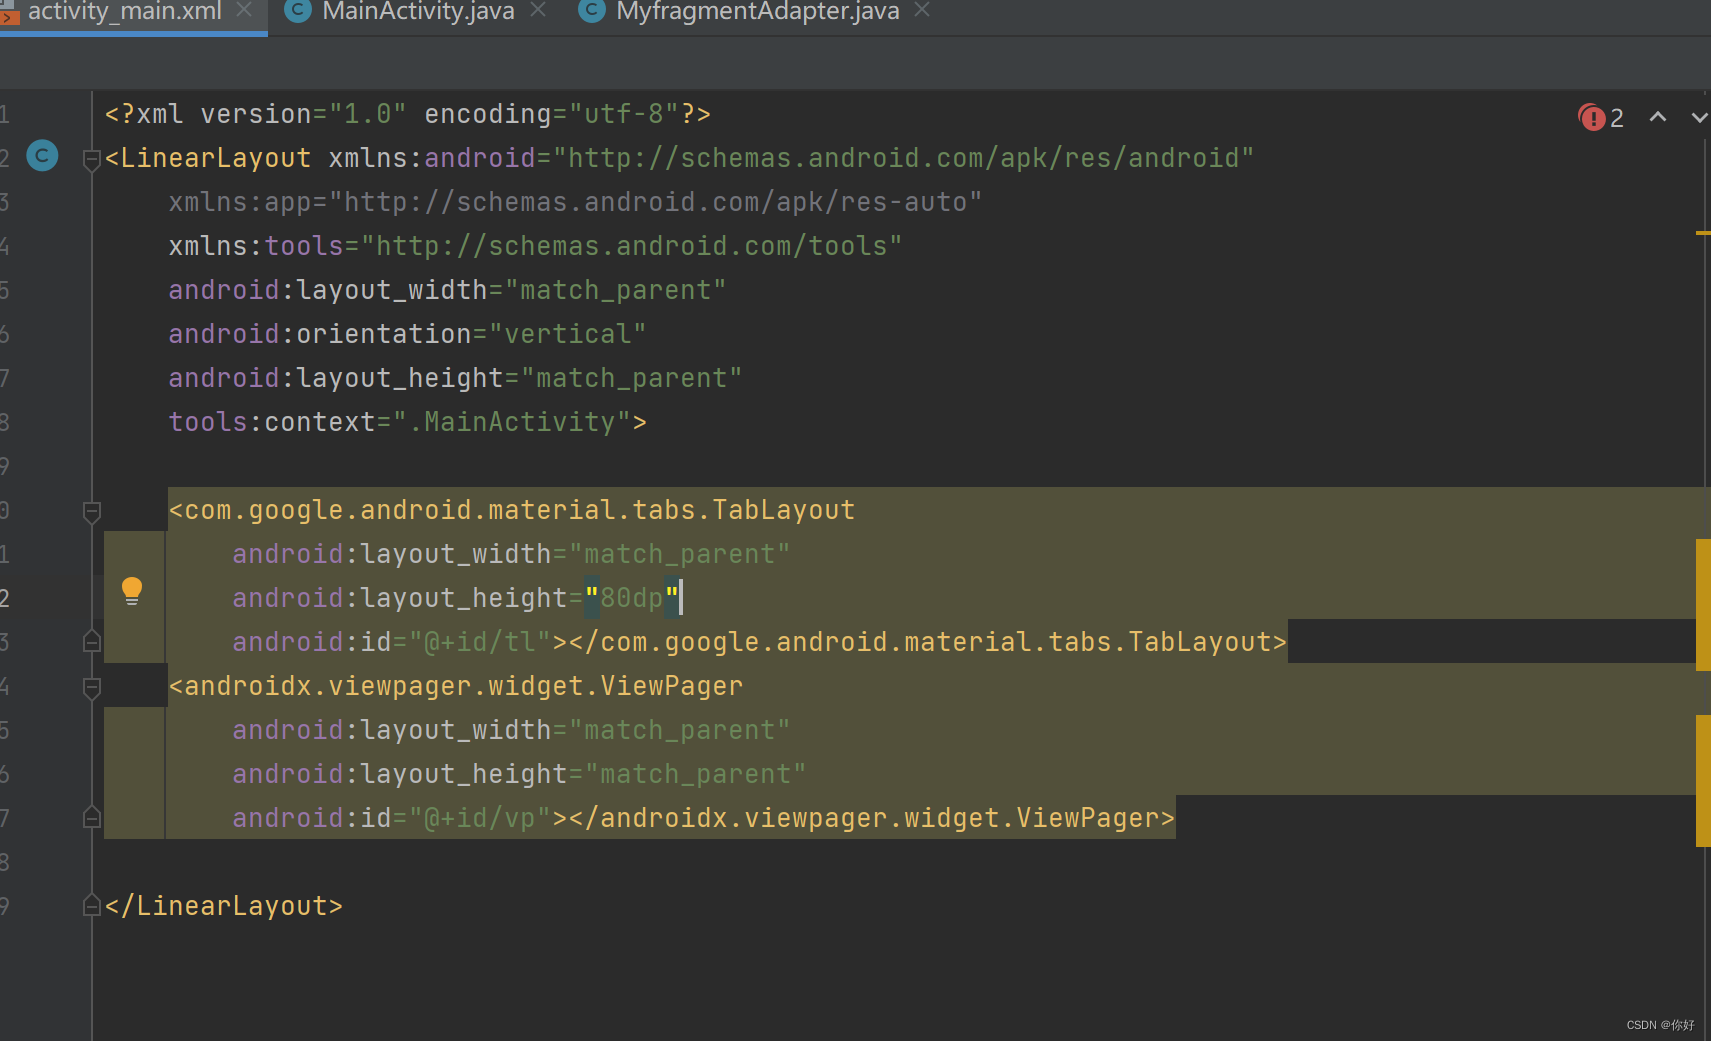Close the MyfragmentAdapter.java tab
Image resolution: width=1711 pixels, height=1041 pixels.
coord(921,12)
